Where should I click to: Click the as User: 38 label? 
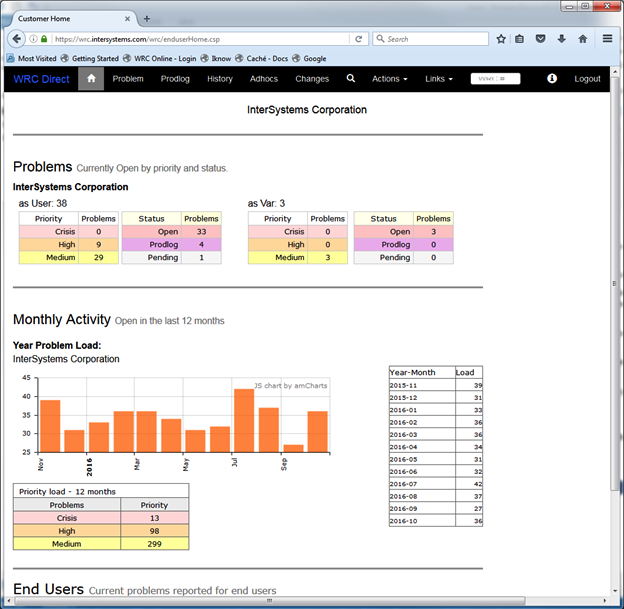click(x=43, y=203)
